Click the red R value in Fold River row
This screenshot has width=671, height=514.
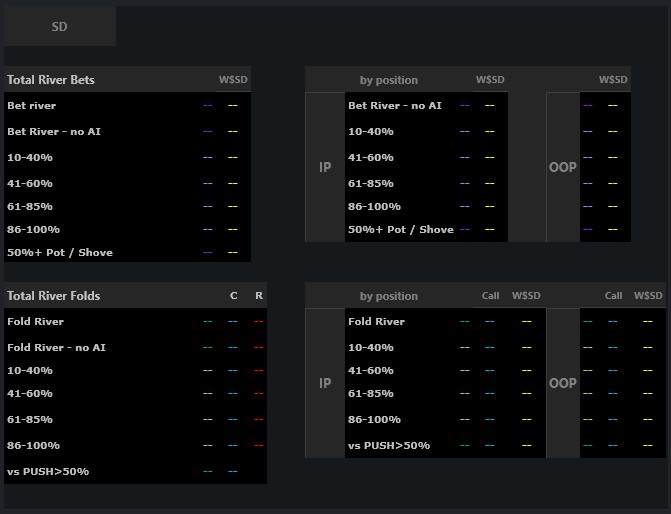coord(259,322)
